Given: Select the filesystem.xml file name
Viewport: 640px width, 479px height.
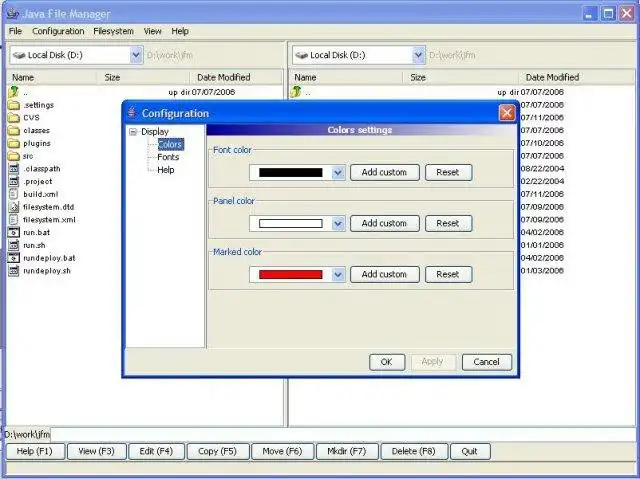Looking at the screenshot, I should [49, 220].
